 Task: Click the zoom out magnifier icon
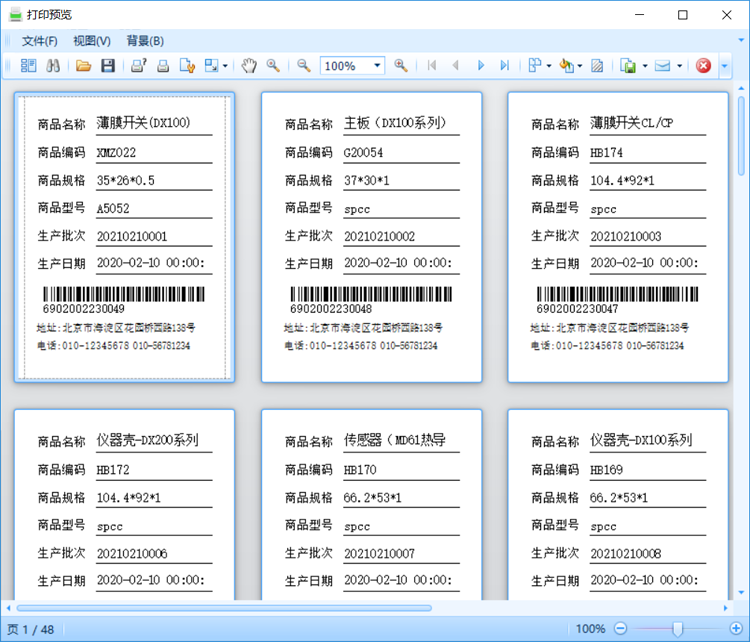click(x=303, y=66)
